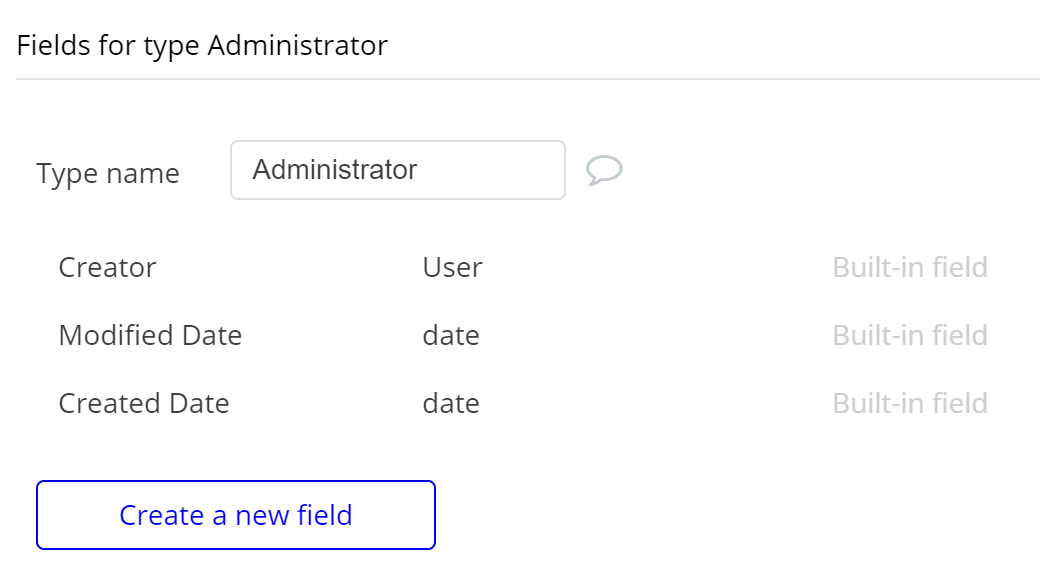Click the word Administrator in the heading
This screenshot has width=1040, height=572.
pyautogui.click(x=297, y=46)
